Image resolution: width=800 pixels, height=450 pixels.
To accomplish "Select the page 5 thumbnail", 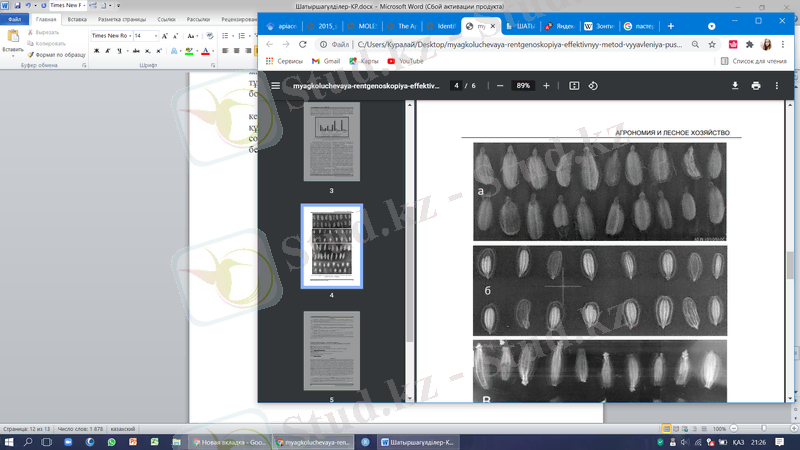I will coord(331,350).
